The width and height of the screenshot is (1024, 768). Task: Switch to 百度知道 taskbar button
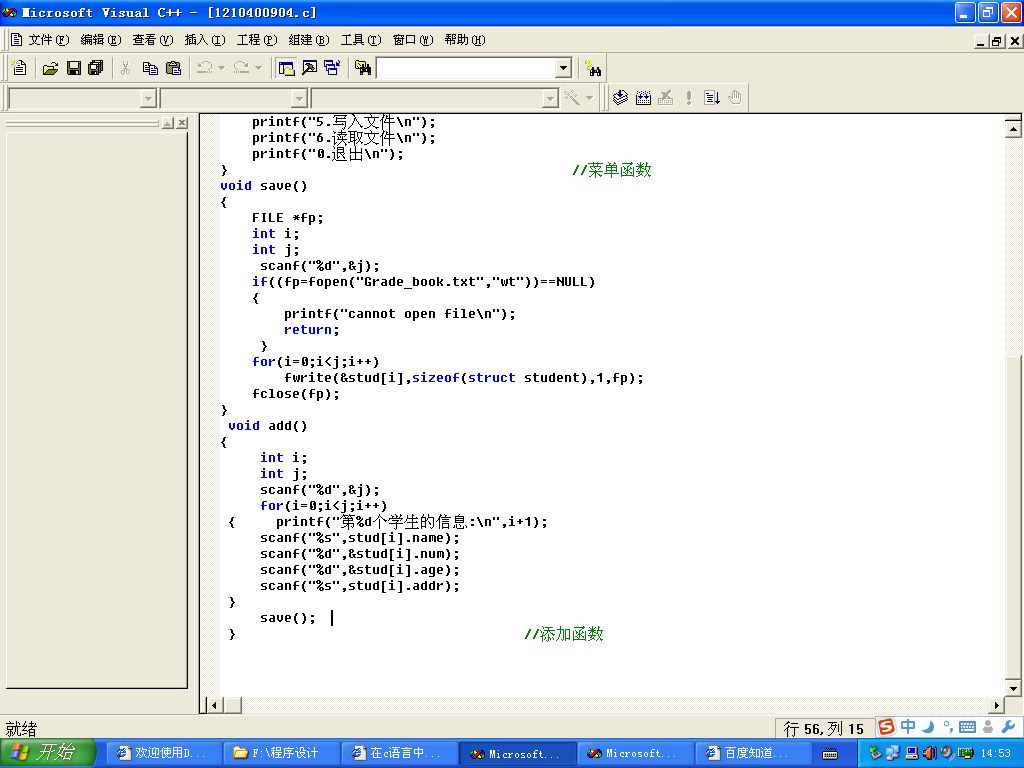click(x=752, y=753)
